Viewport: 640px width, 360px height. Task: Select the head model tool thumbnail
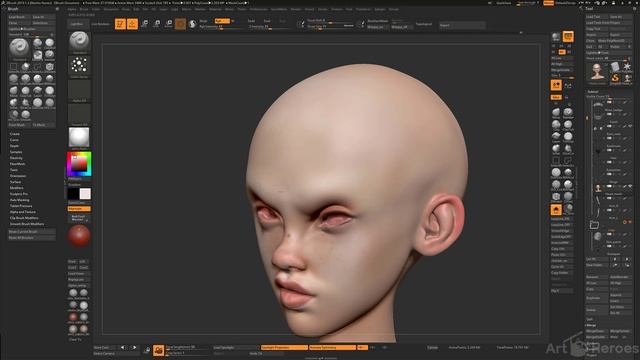click(x=597, y=72)
